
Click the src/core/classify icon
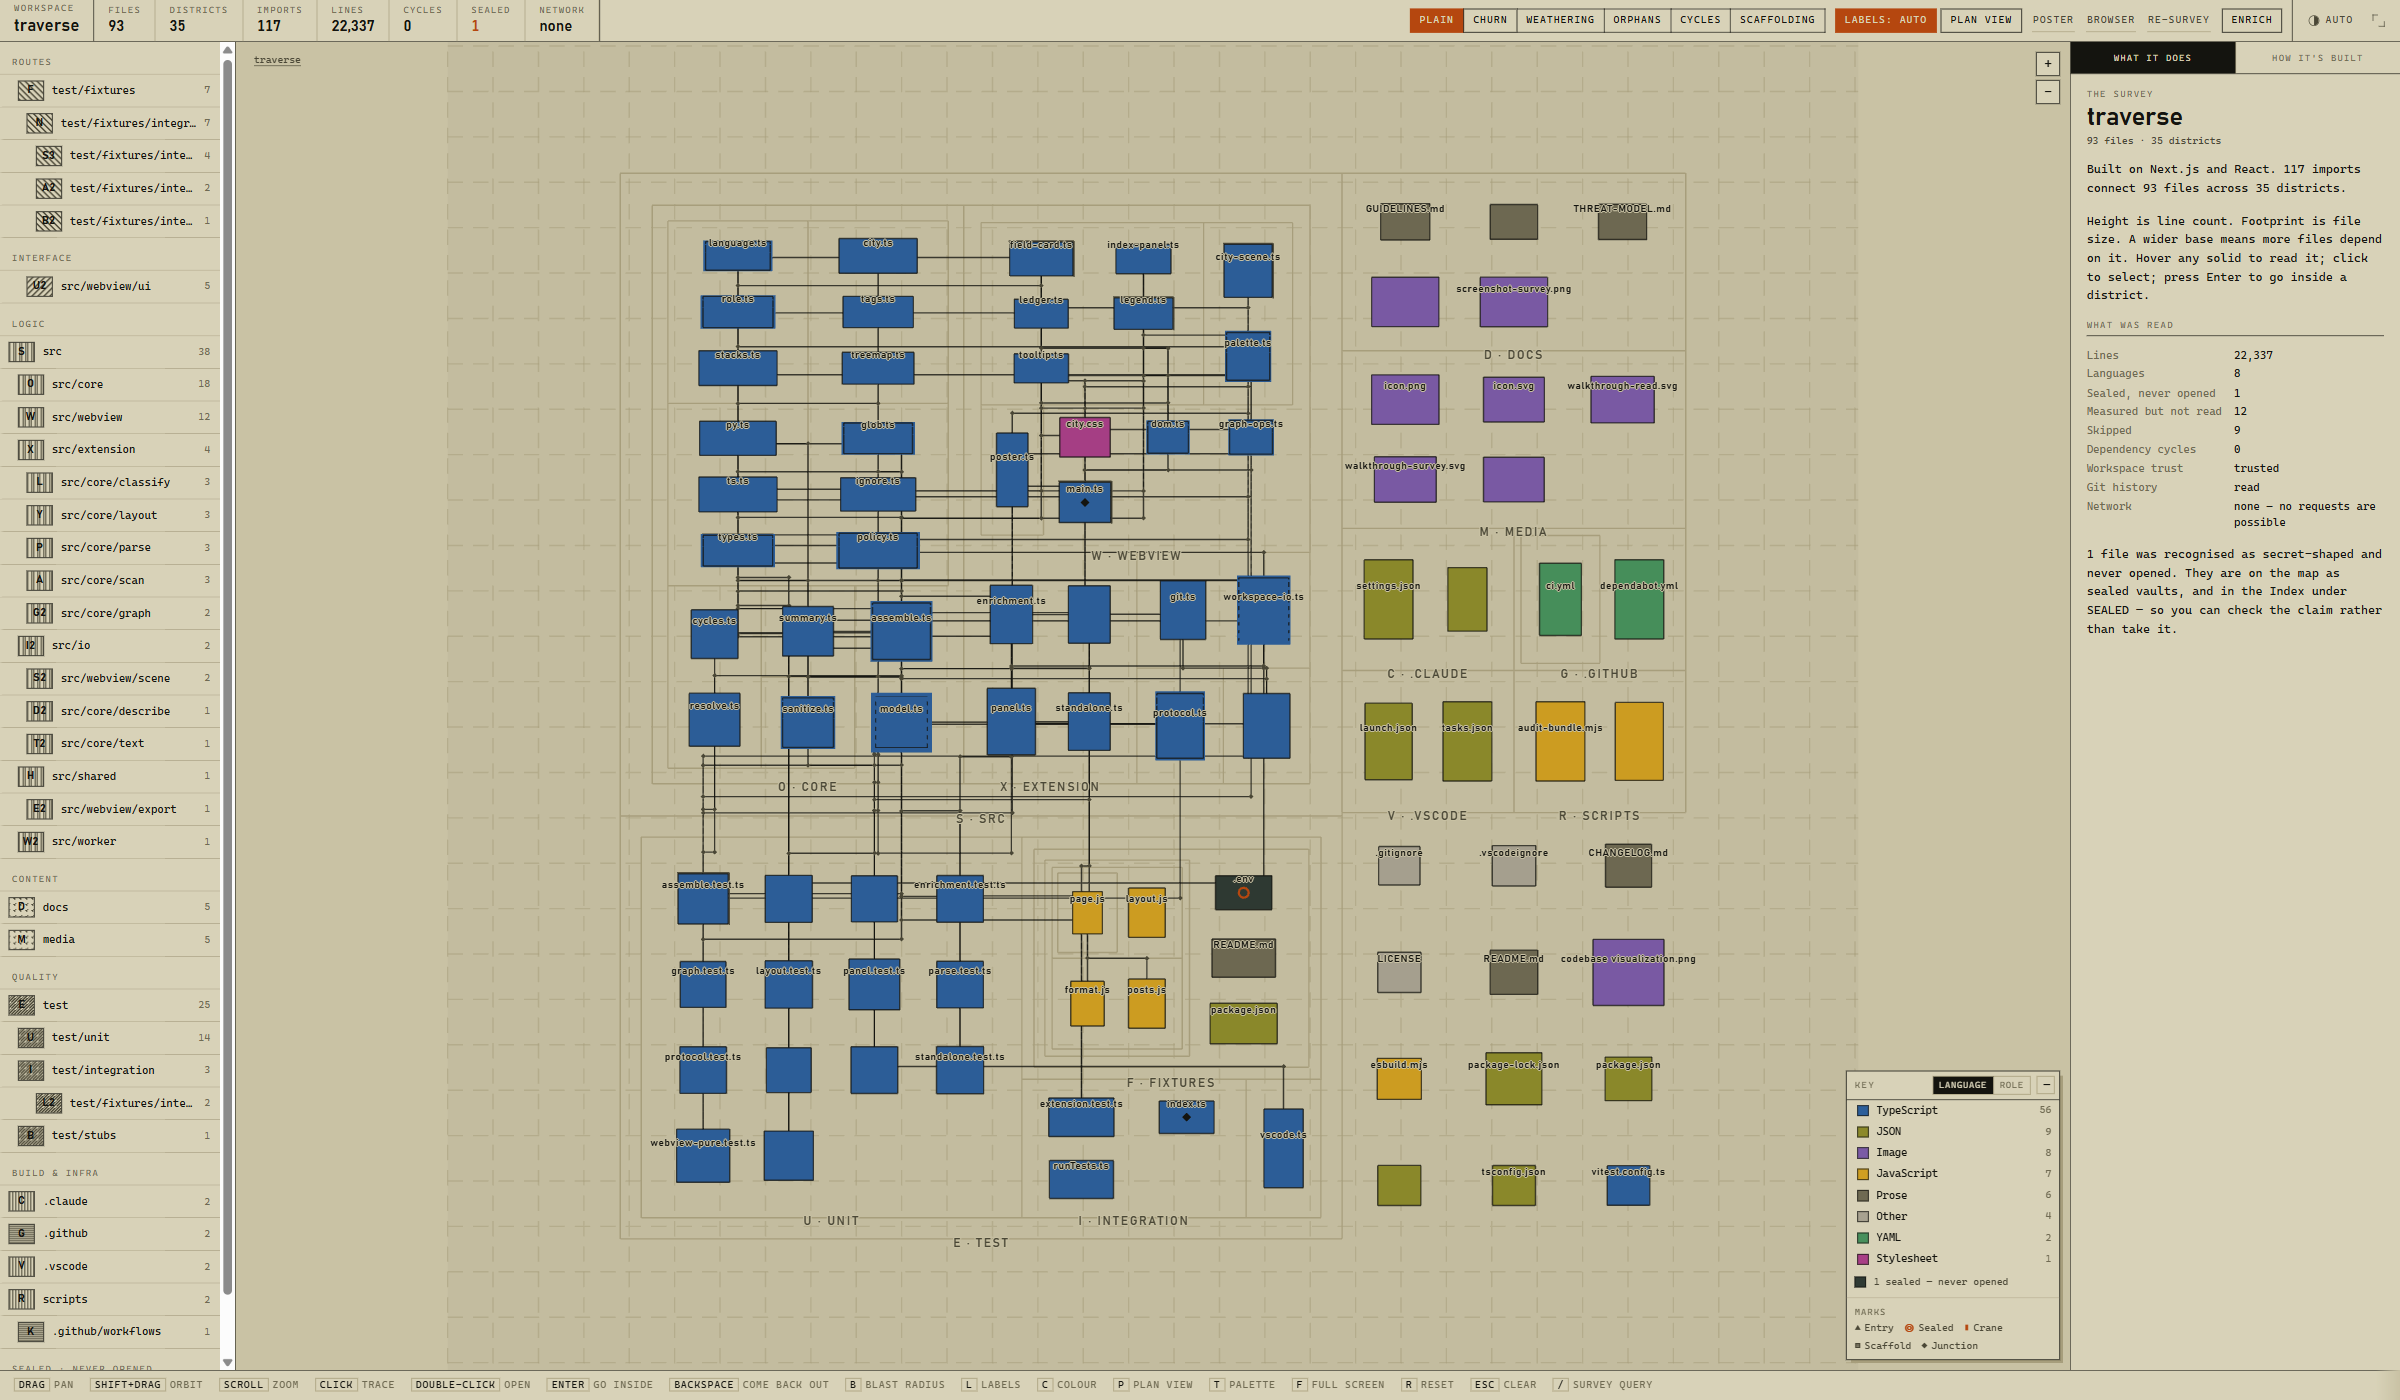click(x=39, y=482)
